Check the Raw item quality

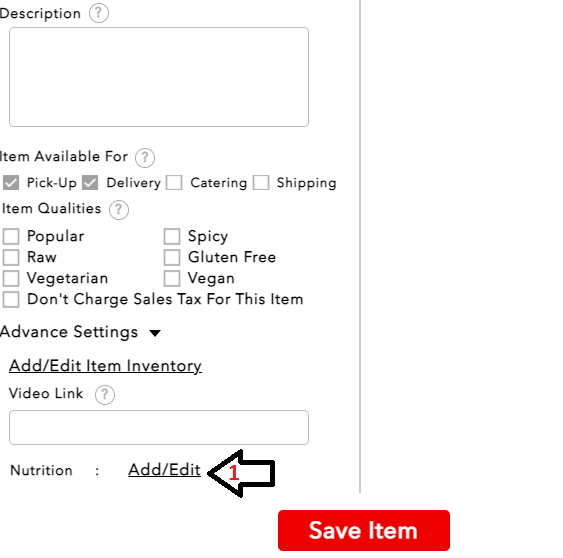pos(11,257)
